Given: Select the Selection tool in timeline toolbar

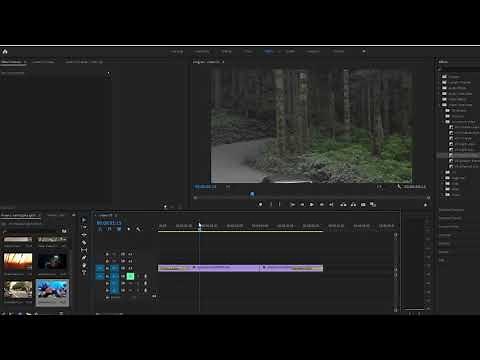Looking at the screenshot, I should point(84,220).
